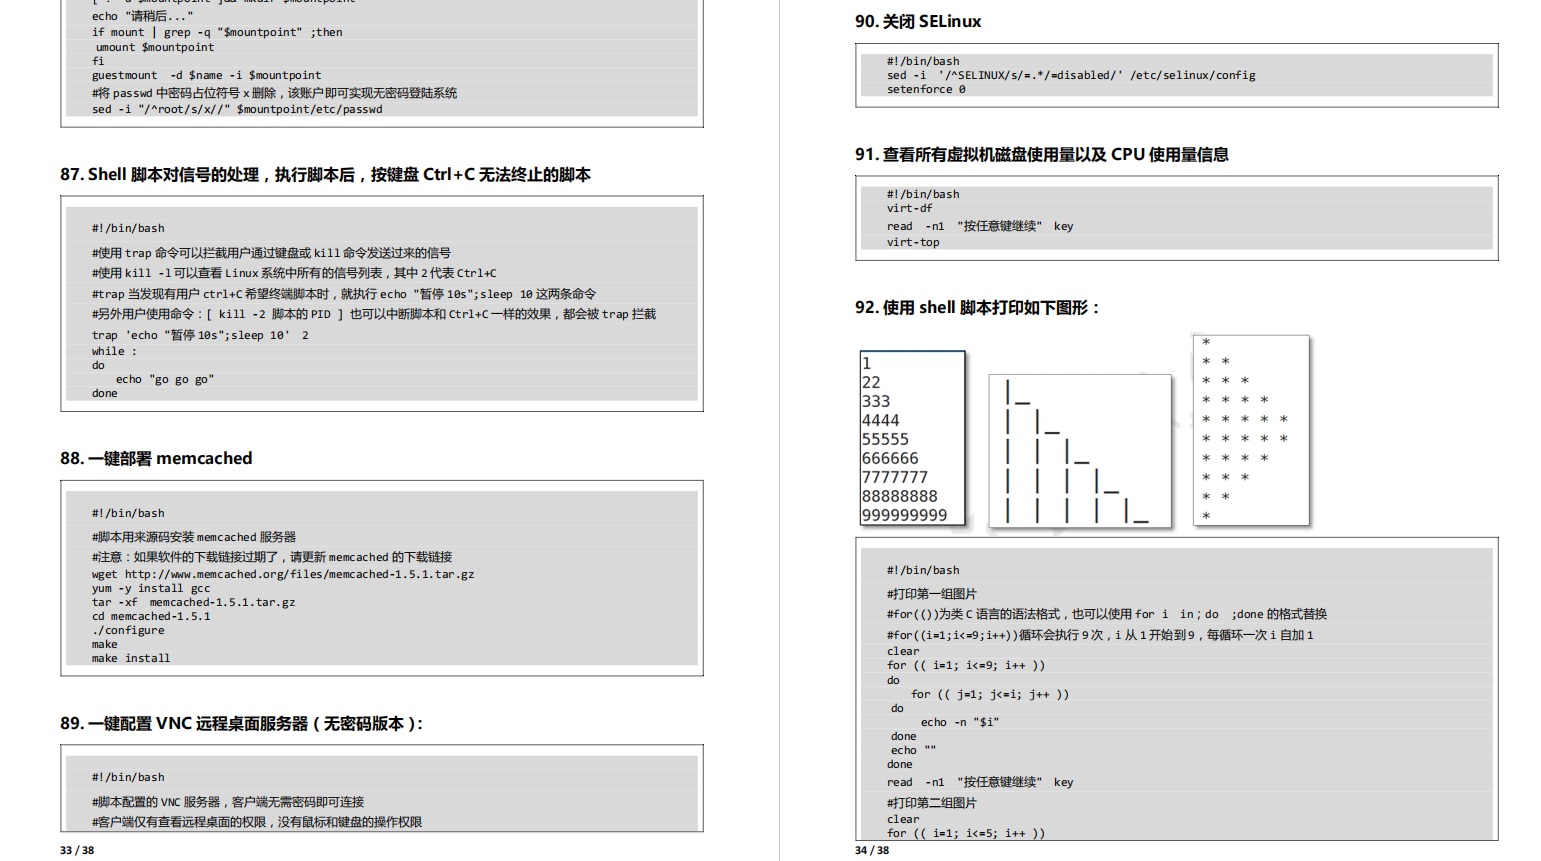Click the asterisk diamond pattern figure
The image size is (1541, 861).
pos(1251,430)
